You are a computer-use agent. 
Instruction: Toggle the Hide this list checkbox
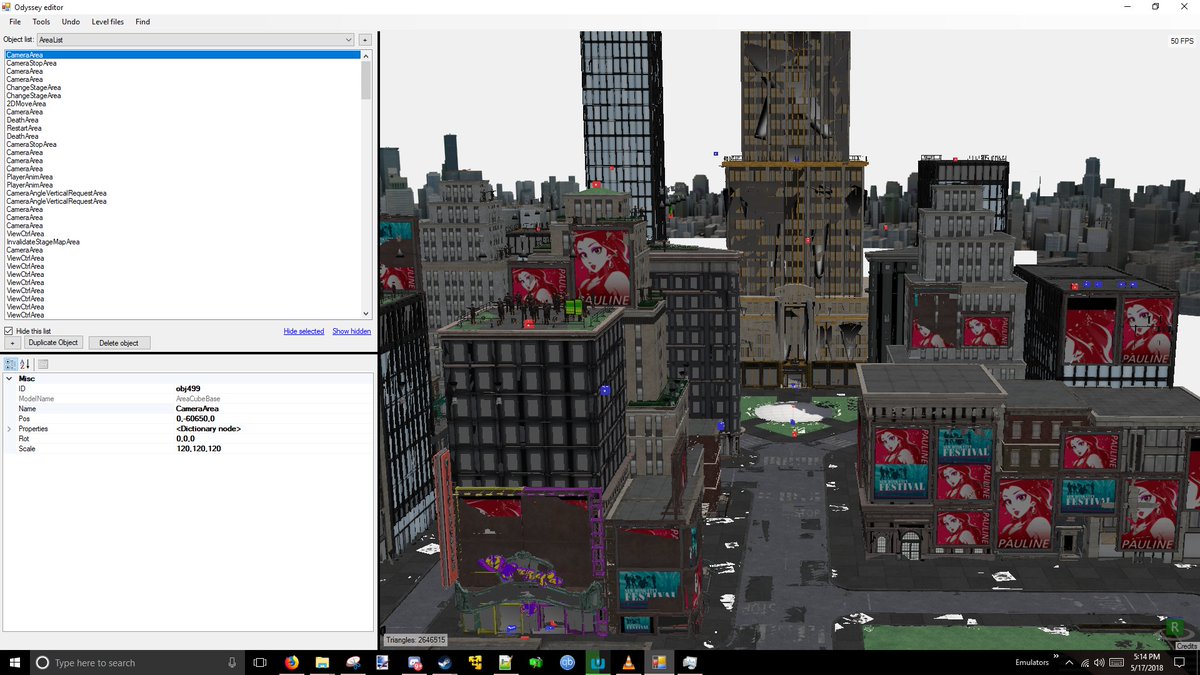tap(9, 331)
